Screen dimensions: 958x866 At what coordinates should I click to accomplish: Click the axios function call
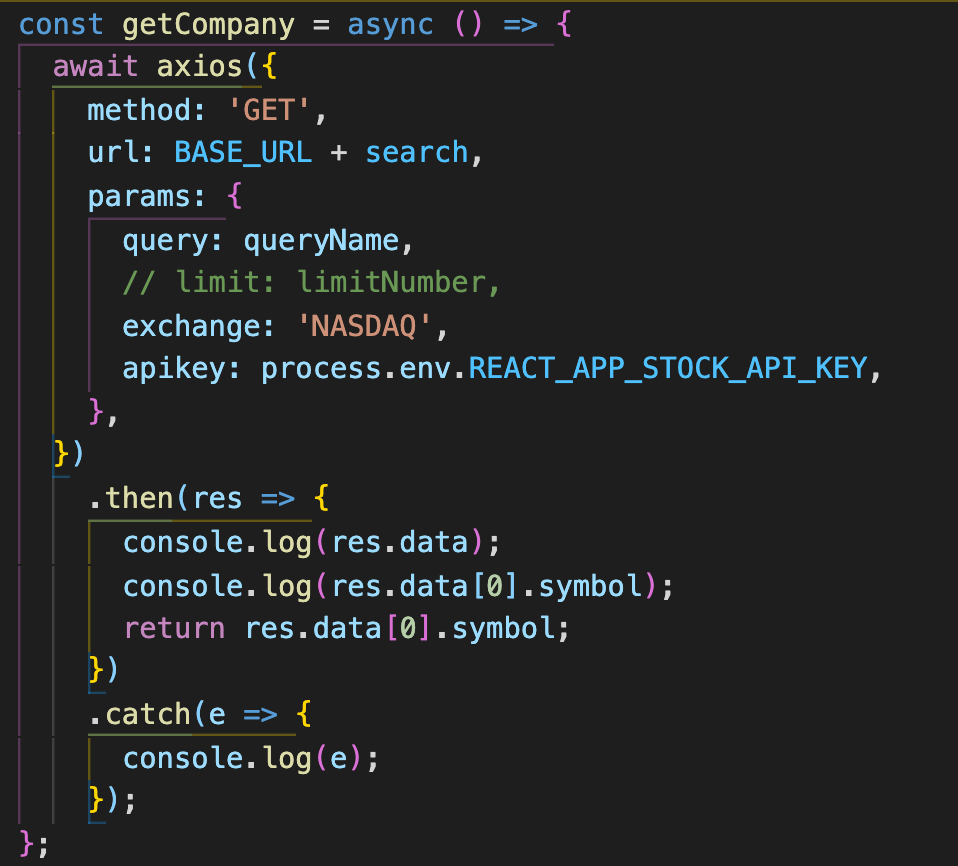click(201, 66)
